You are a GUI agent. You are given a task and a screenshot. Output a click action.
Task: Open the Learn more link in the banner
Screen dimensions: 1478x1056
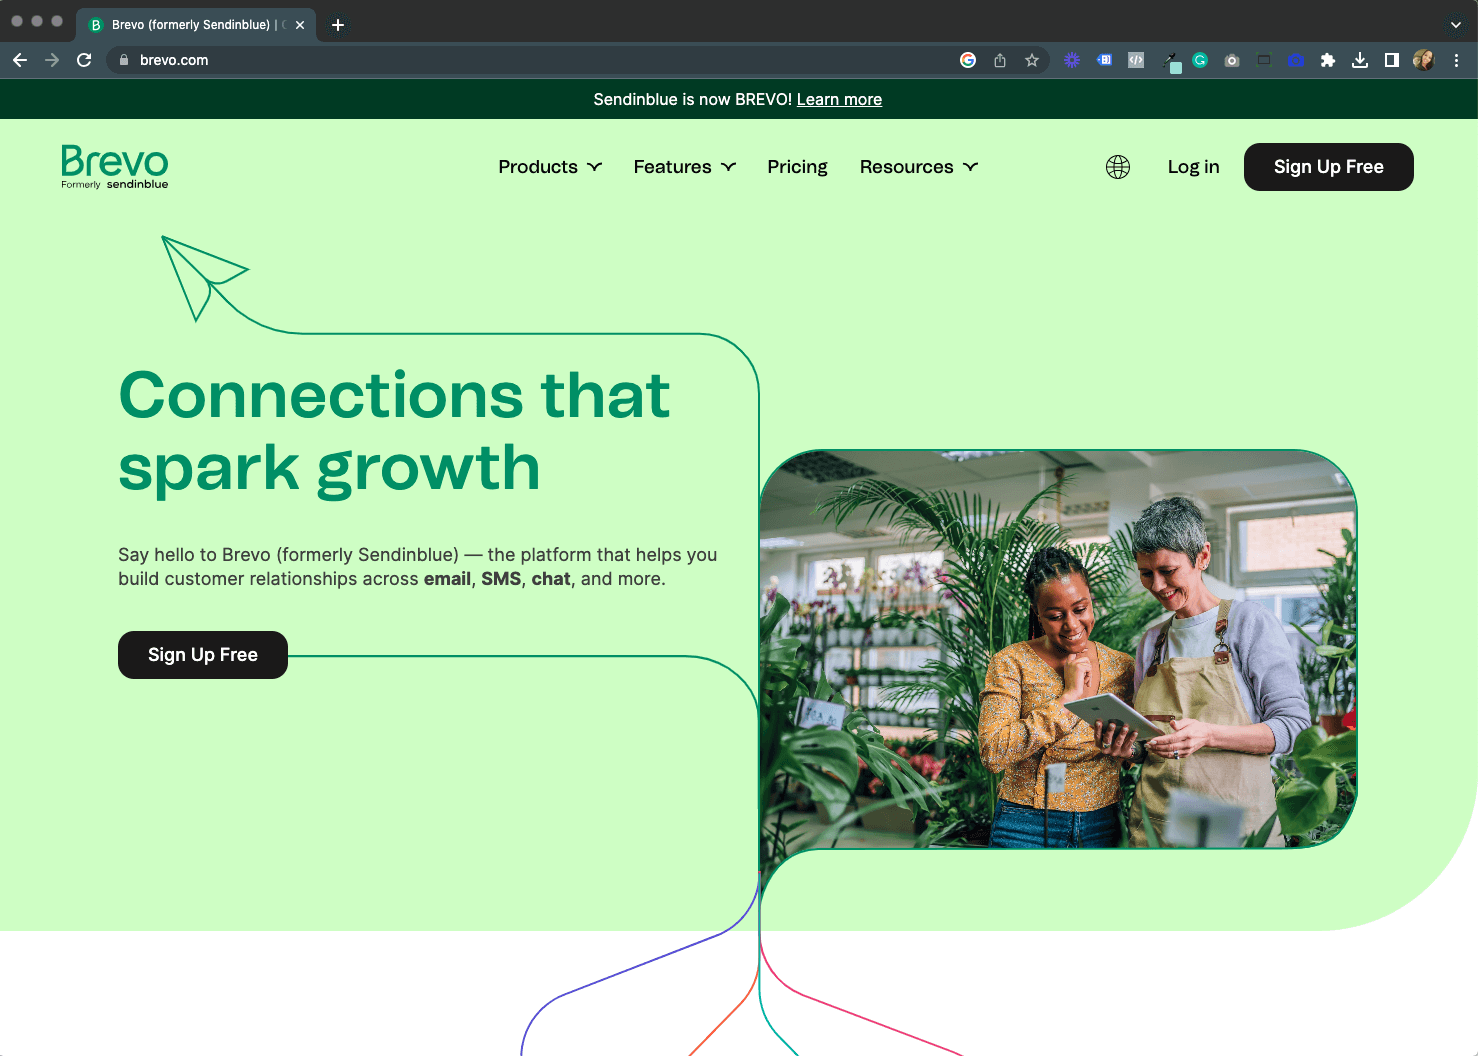coord(839,99)
